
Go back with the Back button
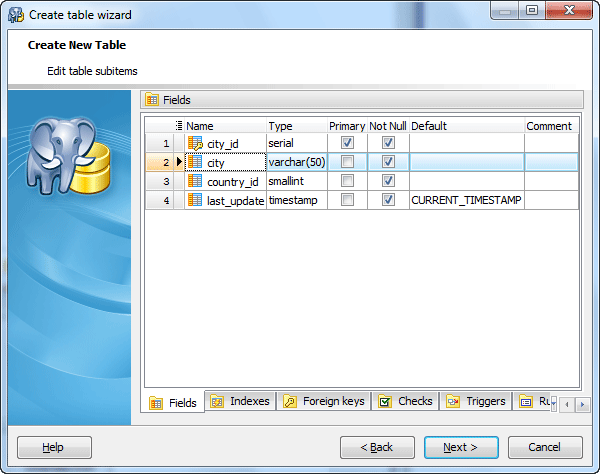[x=377, y=447]
